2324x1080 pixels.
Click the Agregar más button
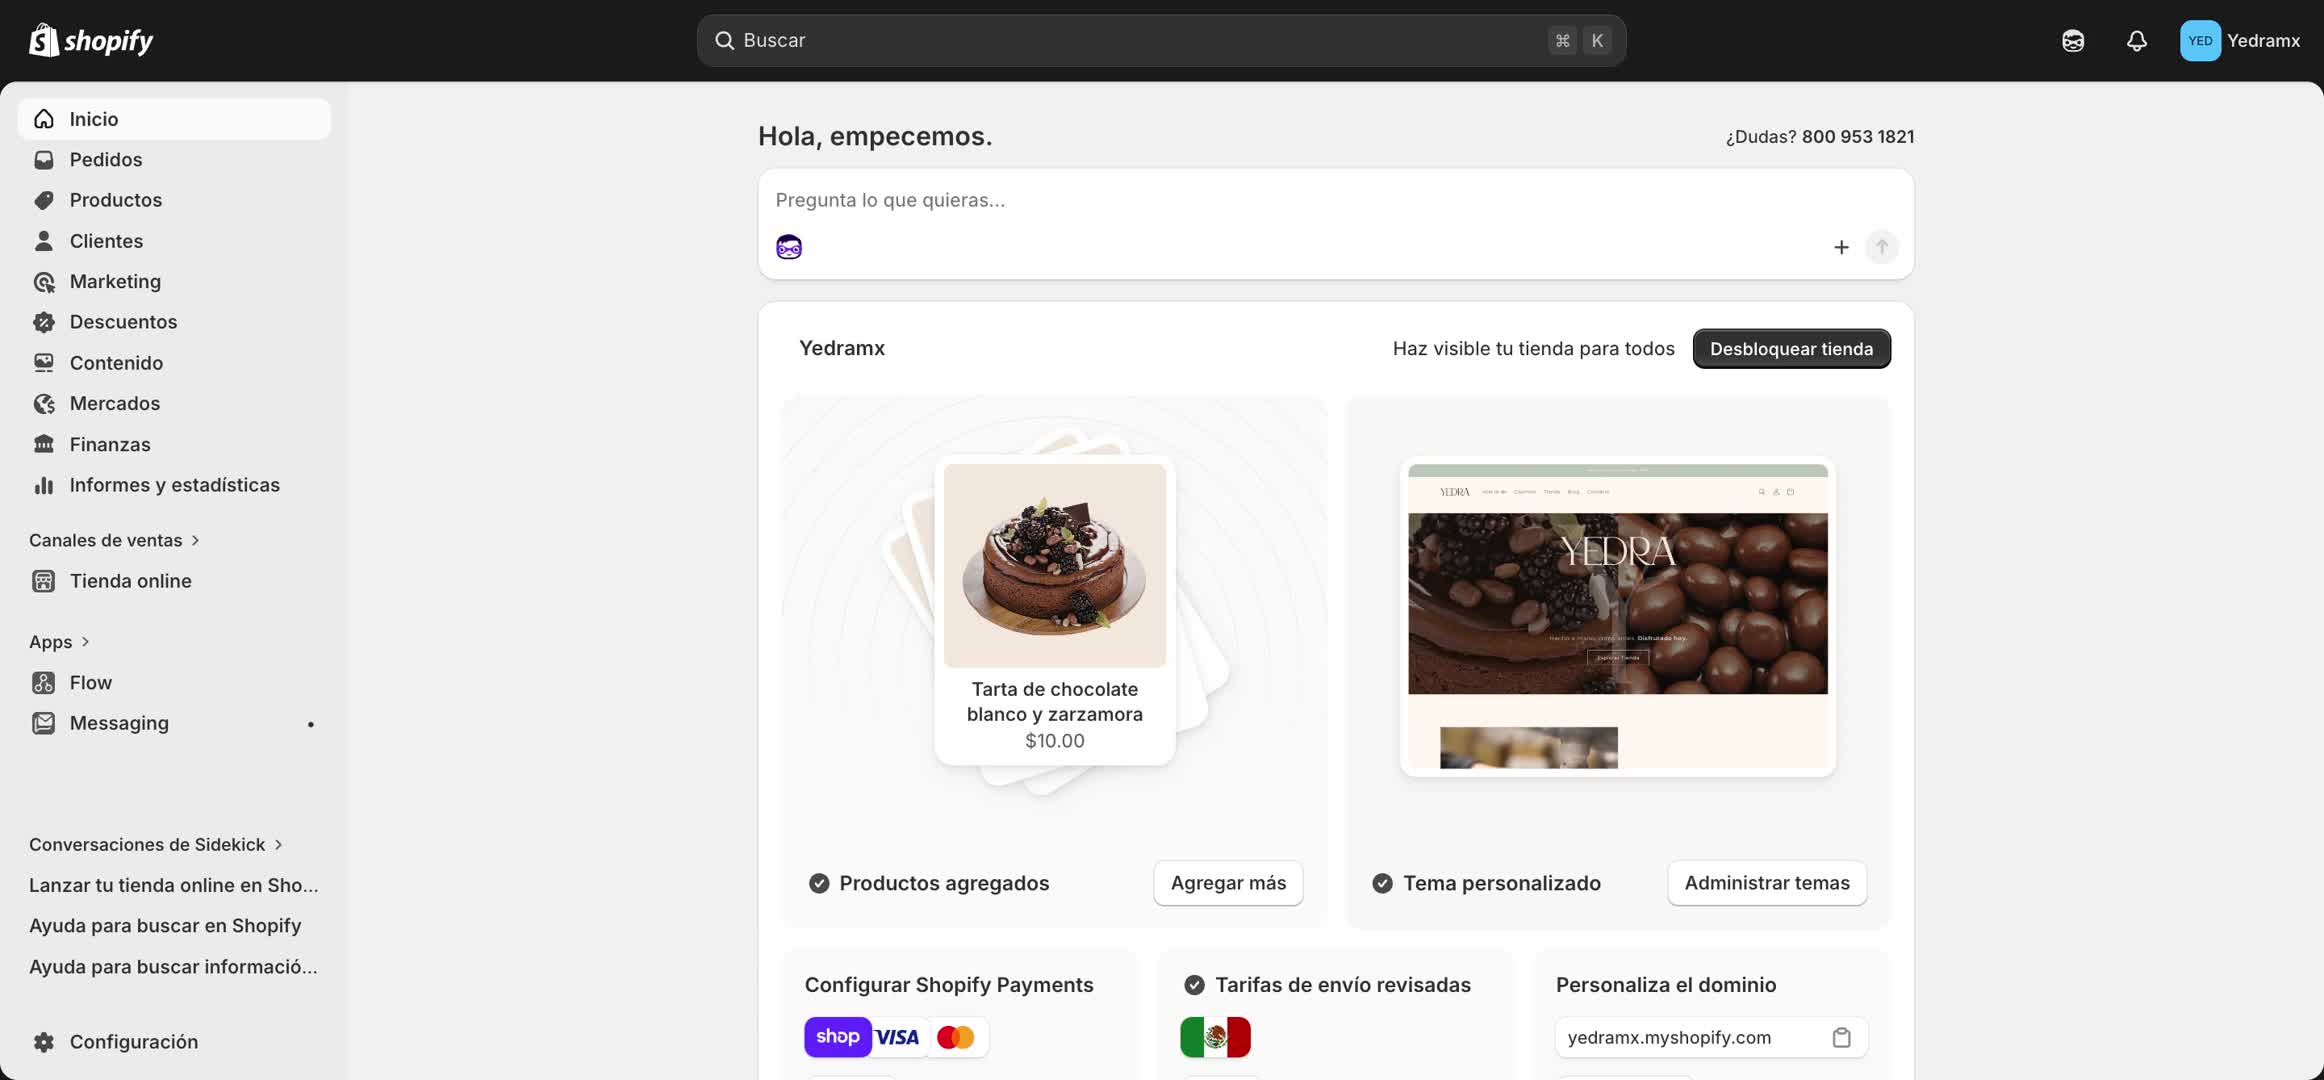pyautogui.click(x=1228, y=883)
